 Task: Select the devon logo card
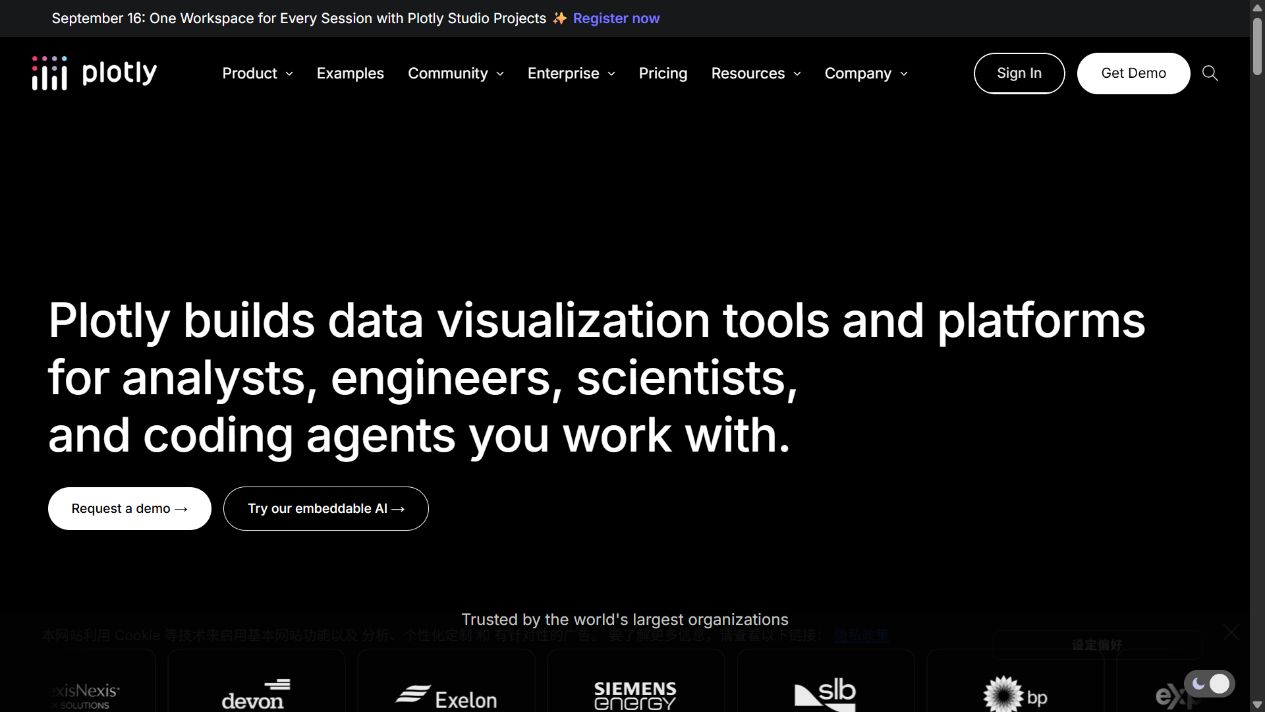tap(256, 681)
